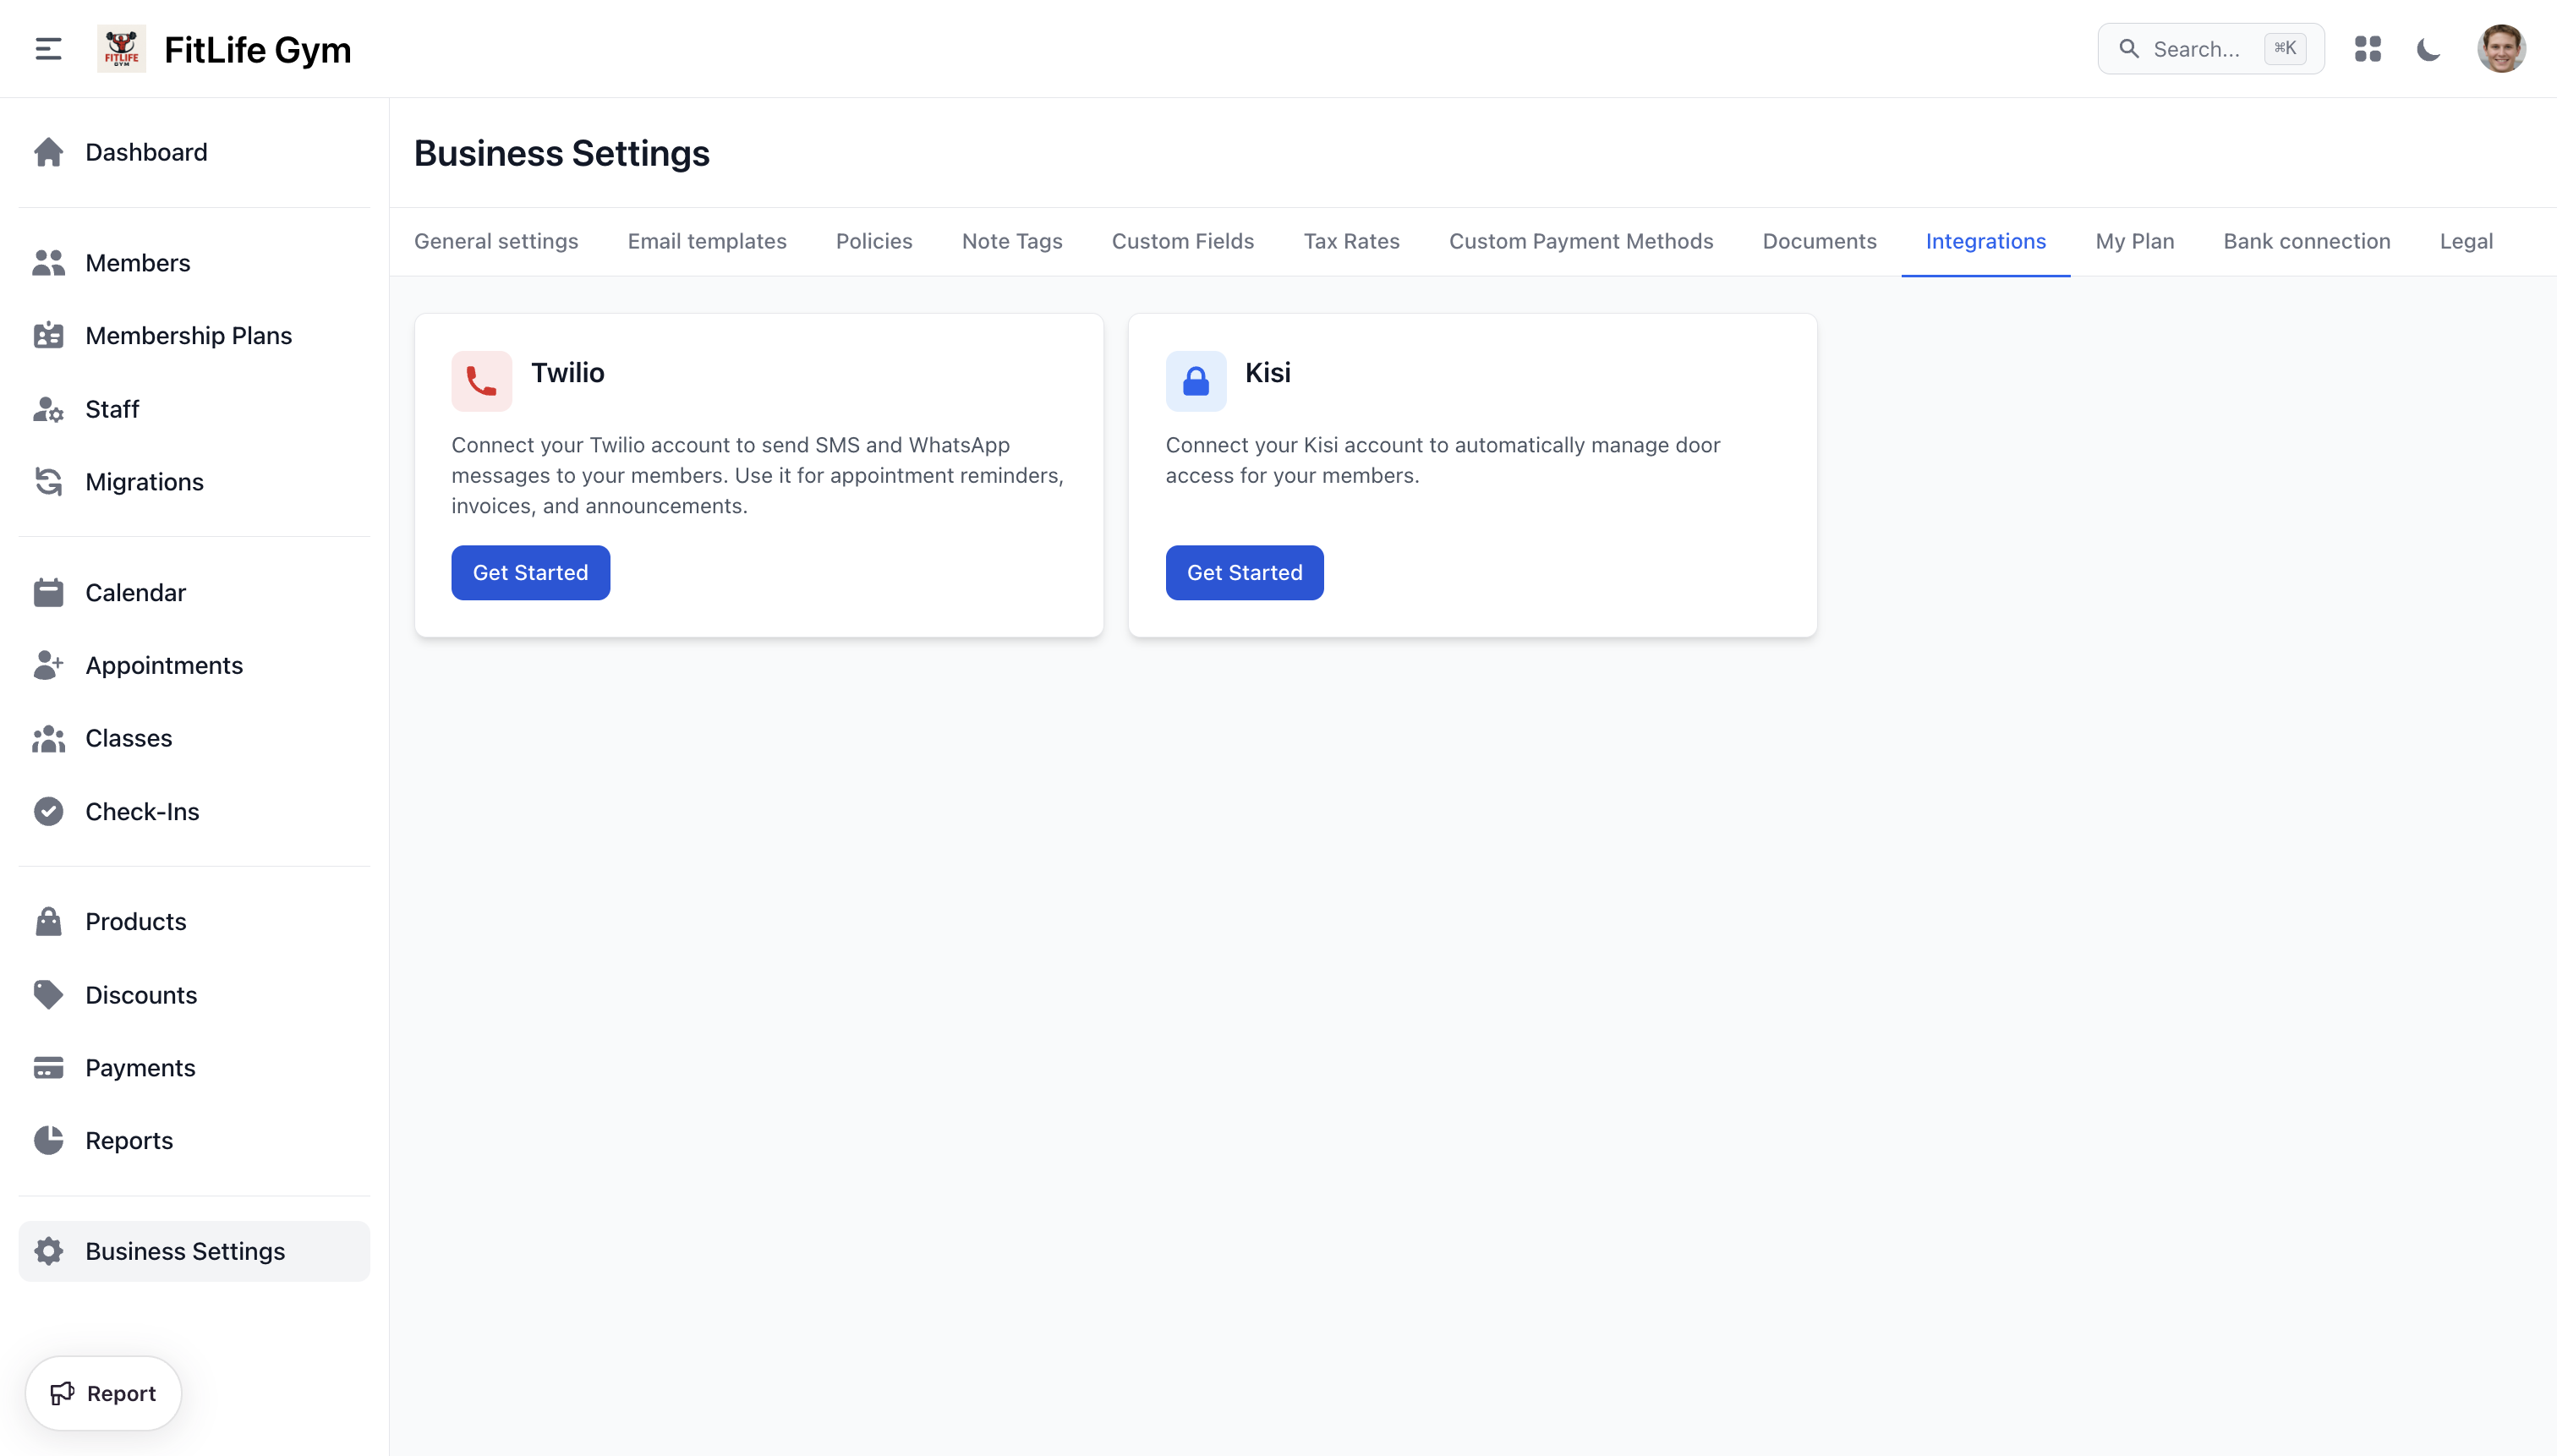Click the FitLife Gym logo

(x=120, y=48)
